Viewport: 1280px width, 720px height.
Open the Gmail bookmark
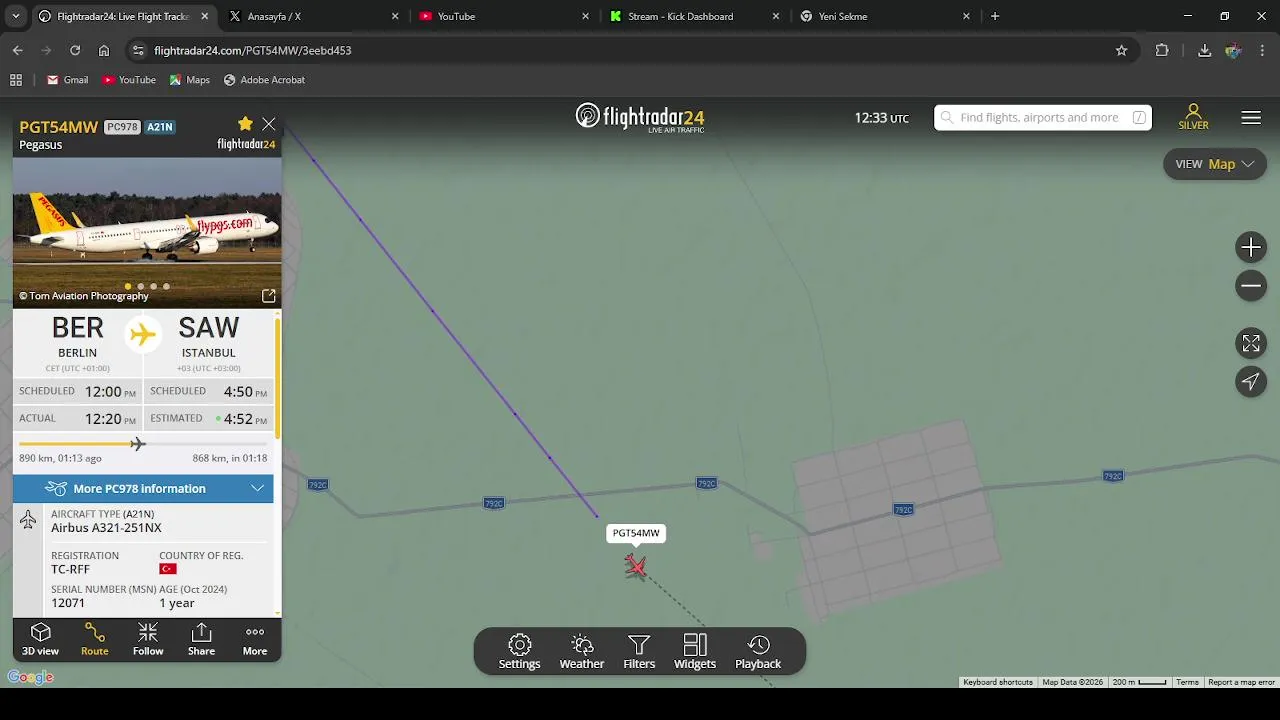point(67,80)
